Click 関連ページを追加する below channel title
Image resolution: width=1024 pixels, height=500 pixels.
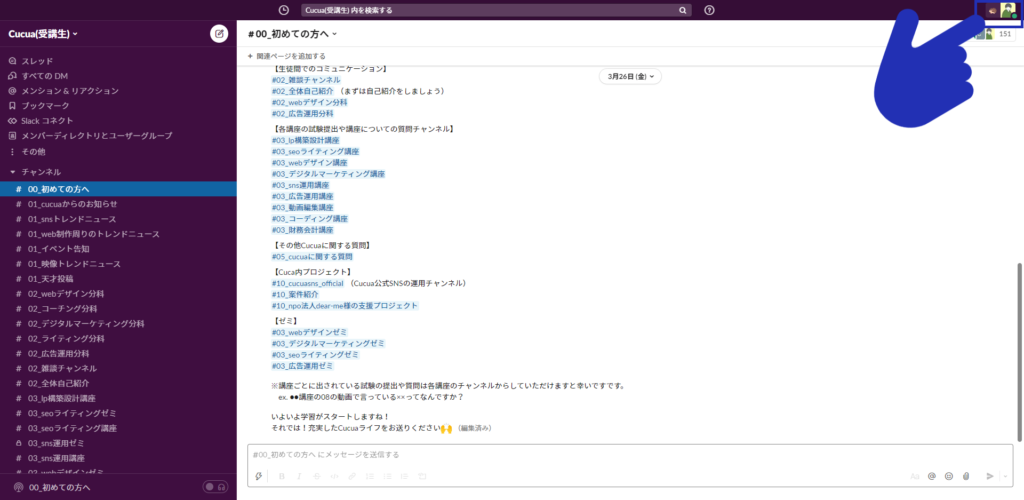(287, 56)
